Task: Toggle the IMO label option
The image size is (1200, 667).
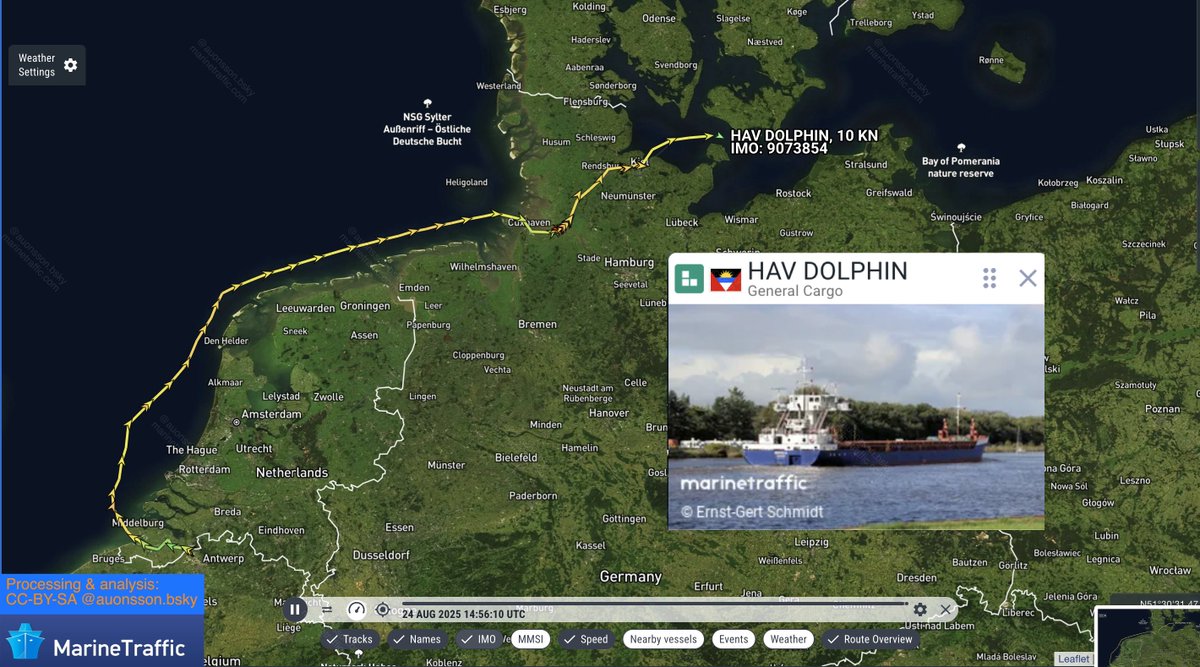Action: coord(479,639)
